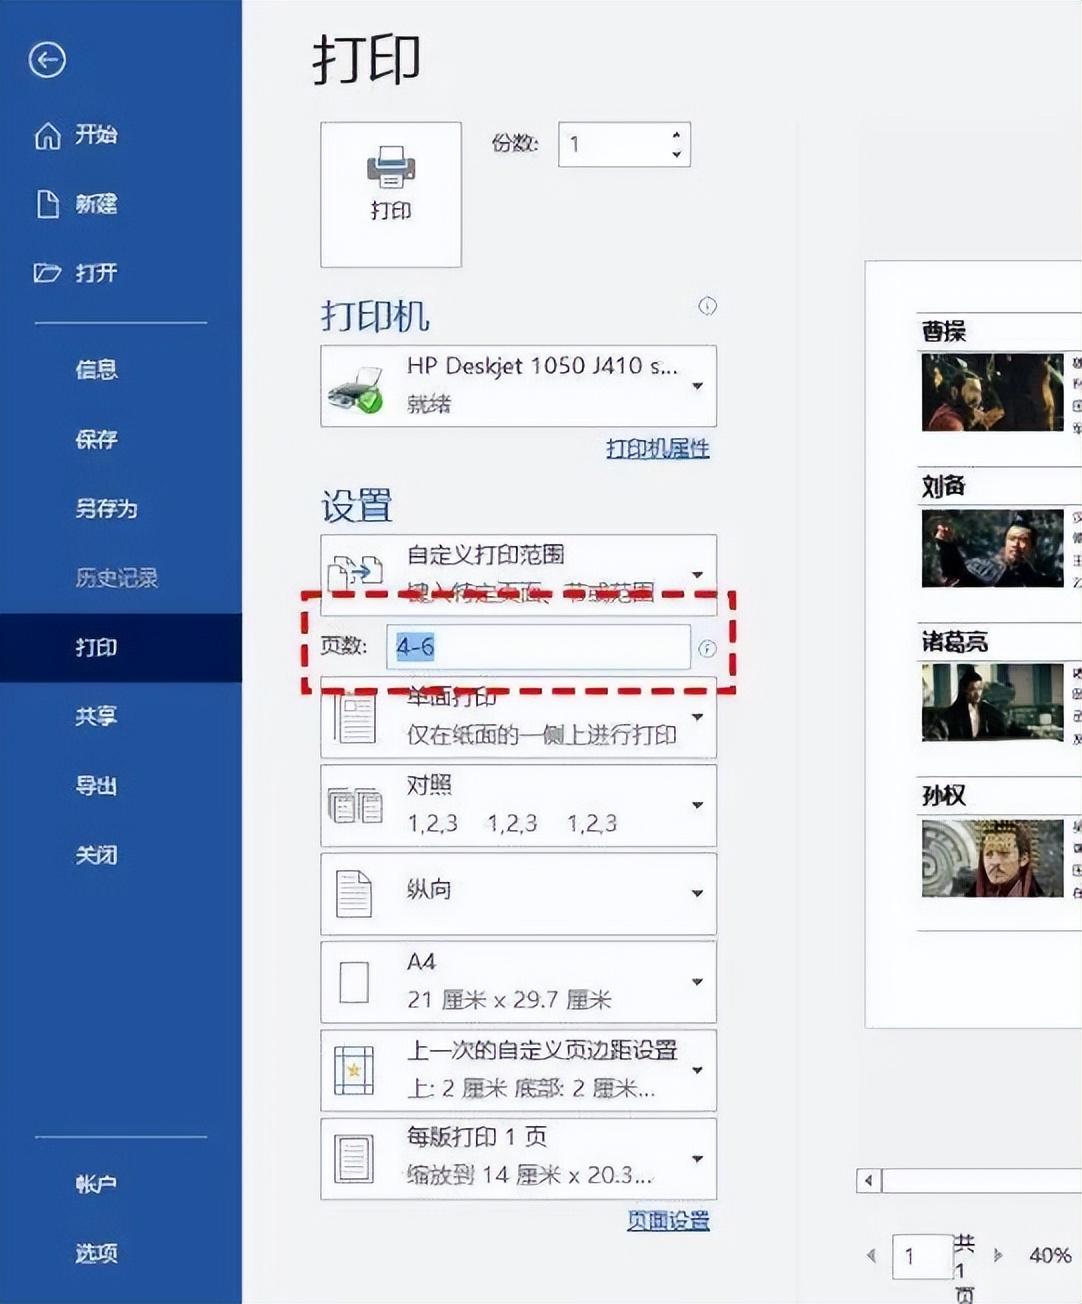Open the 对照 collation dropdown
Image resolution: width=1082 pixels, height=1304 pixels.
click(518, 805)
